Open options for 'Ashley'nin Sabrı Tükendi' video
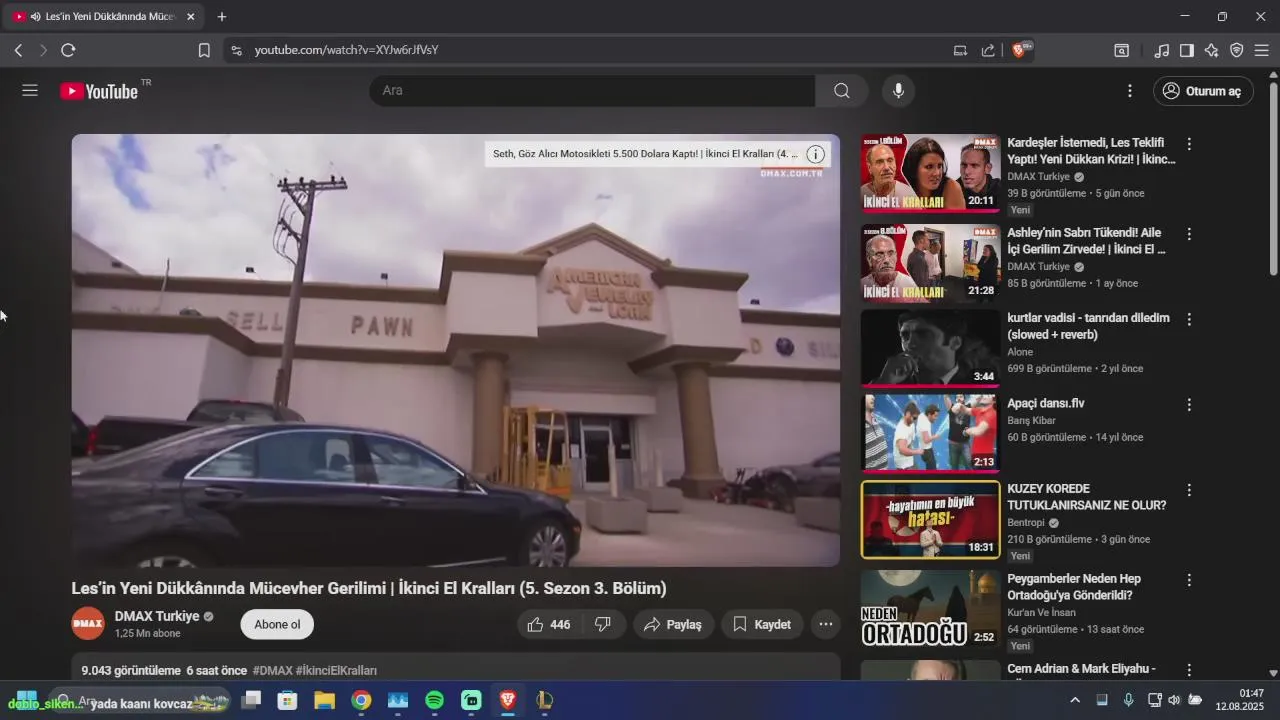 click(1189, 234)
